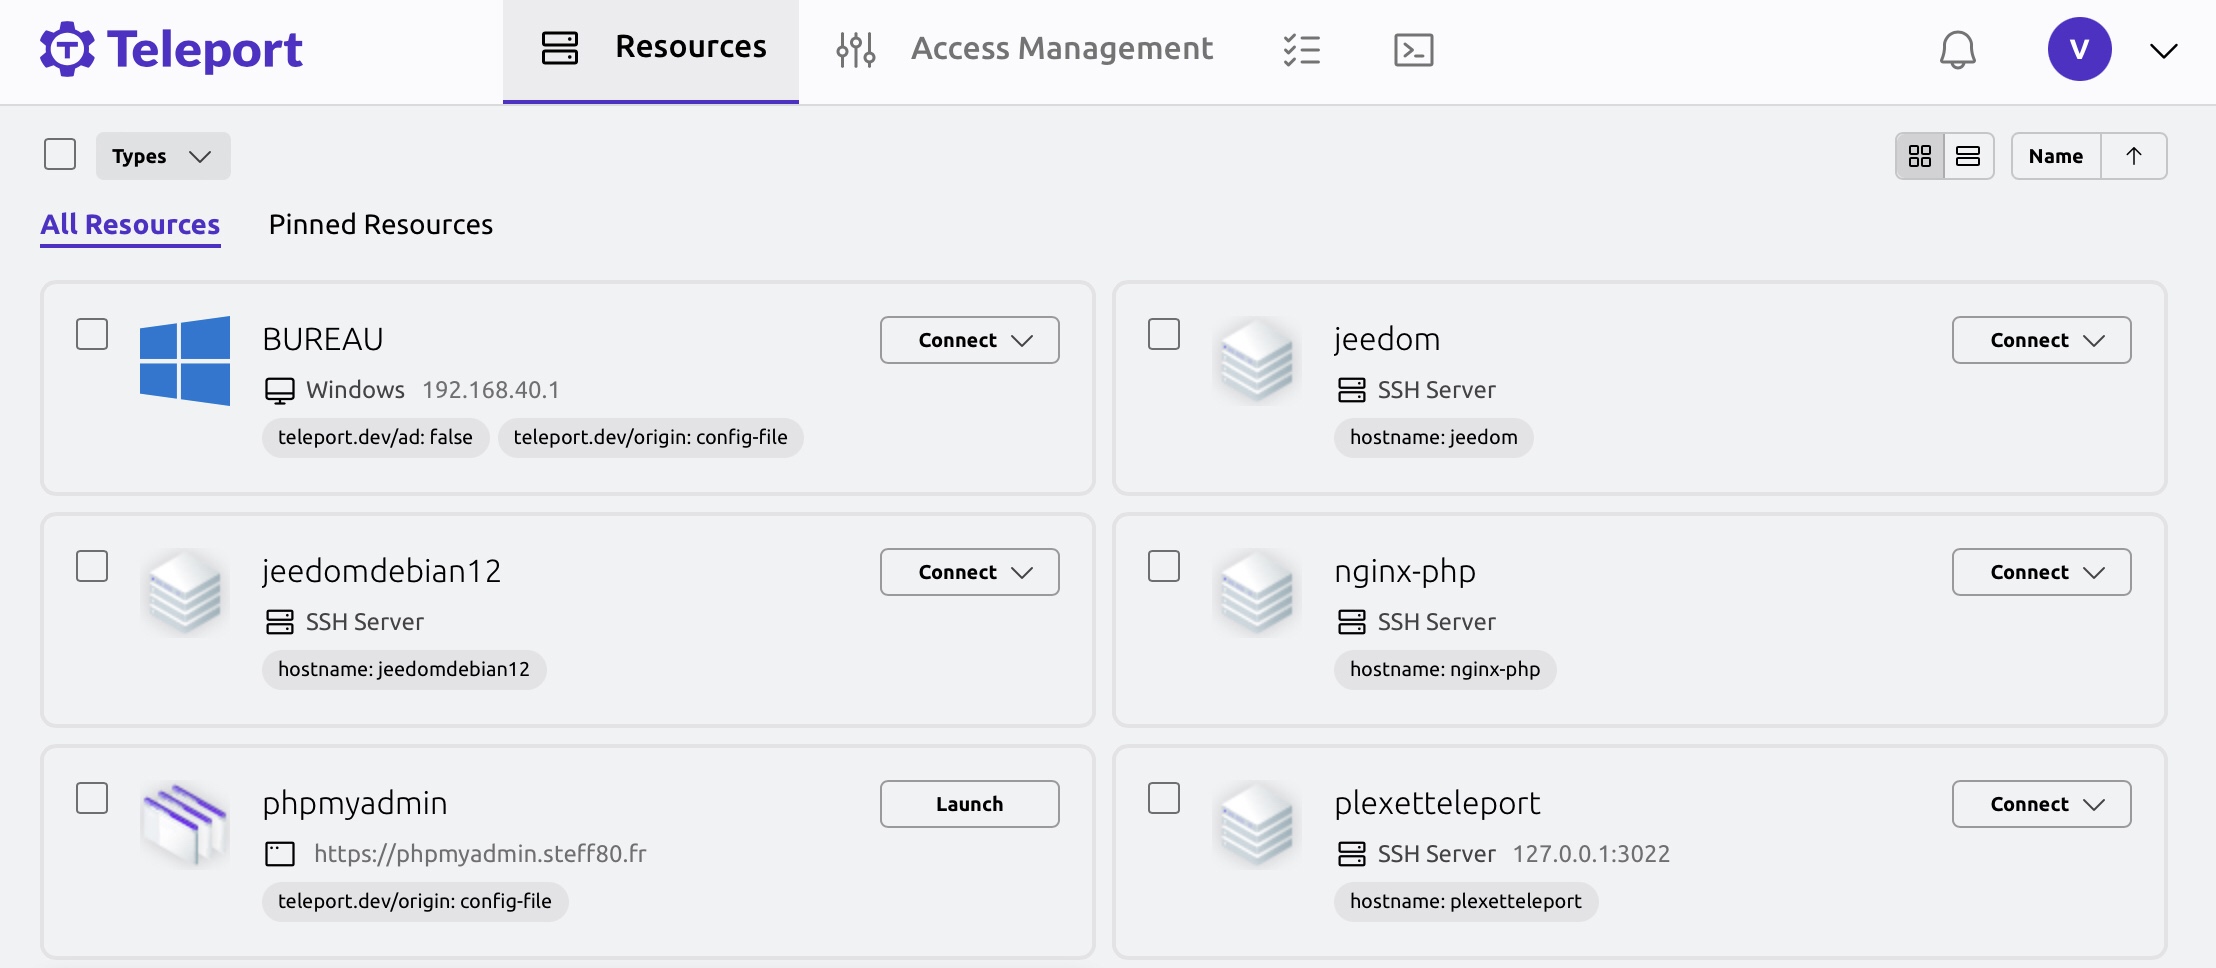Image resolution: width=2216 pixels, height=968 pixels.
Task: Launch the phpmyadmin application
Action: (x=970, y=804)
